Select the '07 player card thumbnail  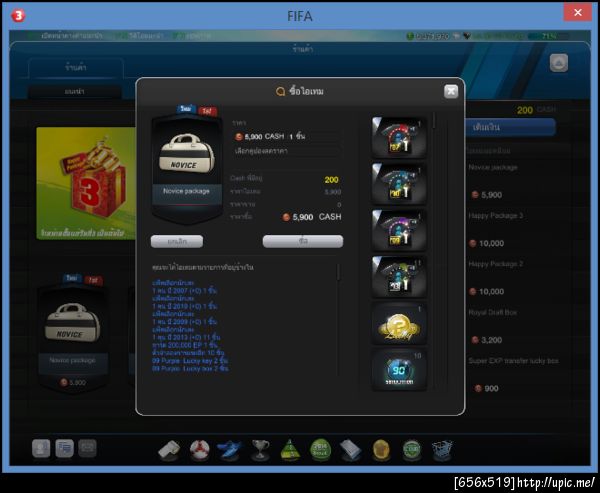pos(399,138)
